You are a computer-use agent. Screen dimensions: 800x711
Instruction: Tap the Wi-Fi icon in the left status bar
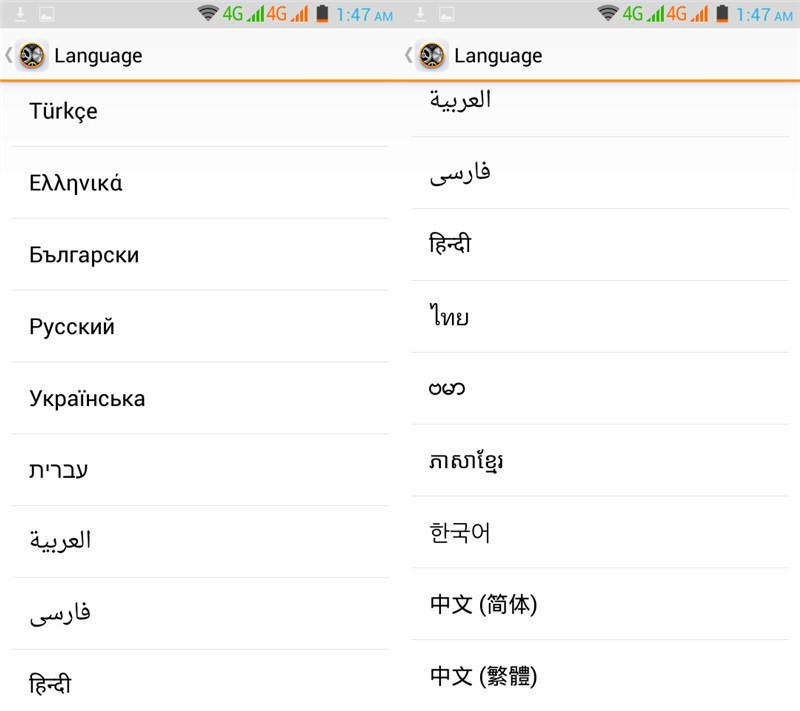pos(208,14)
